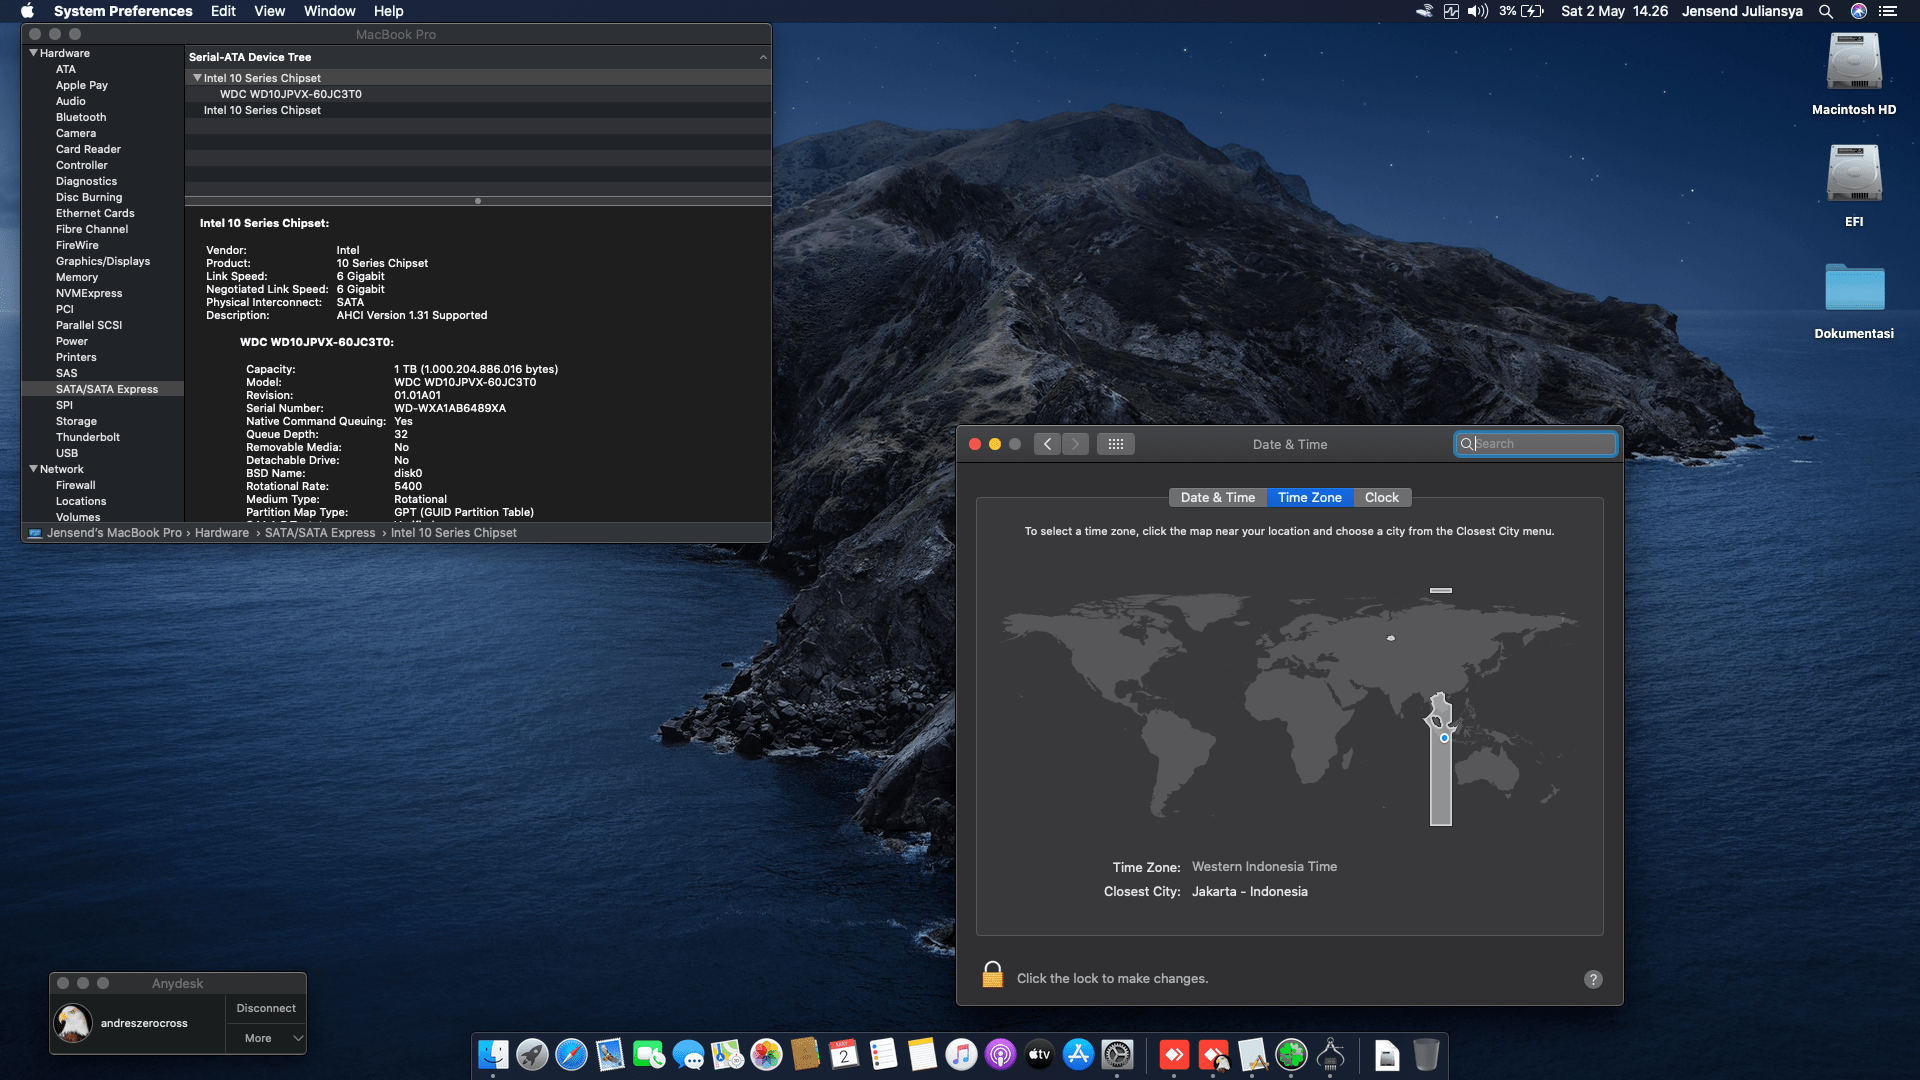Select the EFI drive on desktop
Image resolution: width=1920 pixels, height=1080 pixels.
pos(1854,184)
